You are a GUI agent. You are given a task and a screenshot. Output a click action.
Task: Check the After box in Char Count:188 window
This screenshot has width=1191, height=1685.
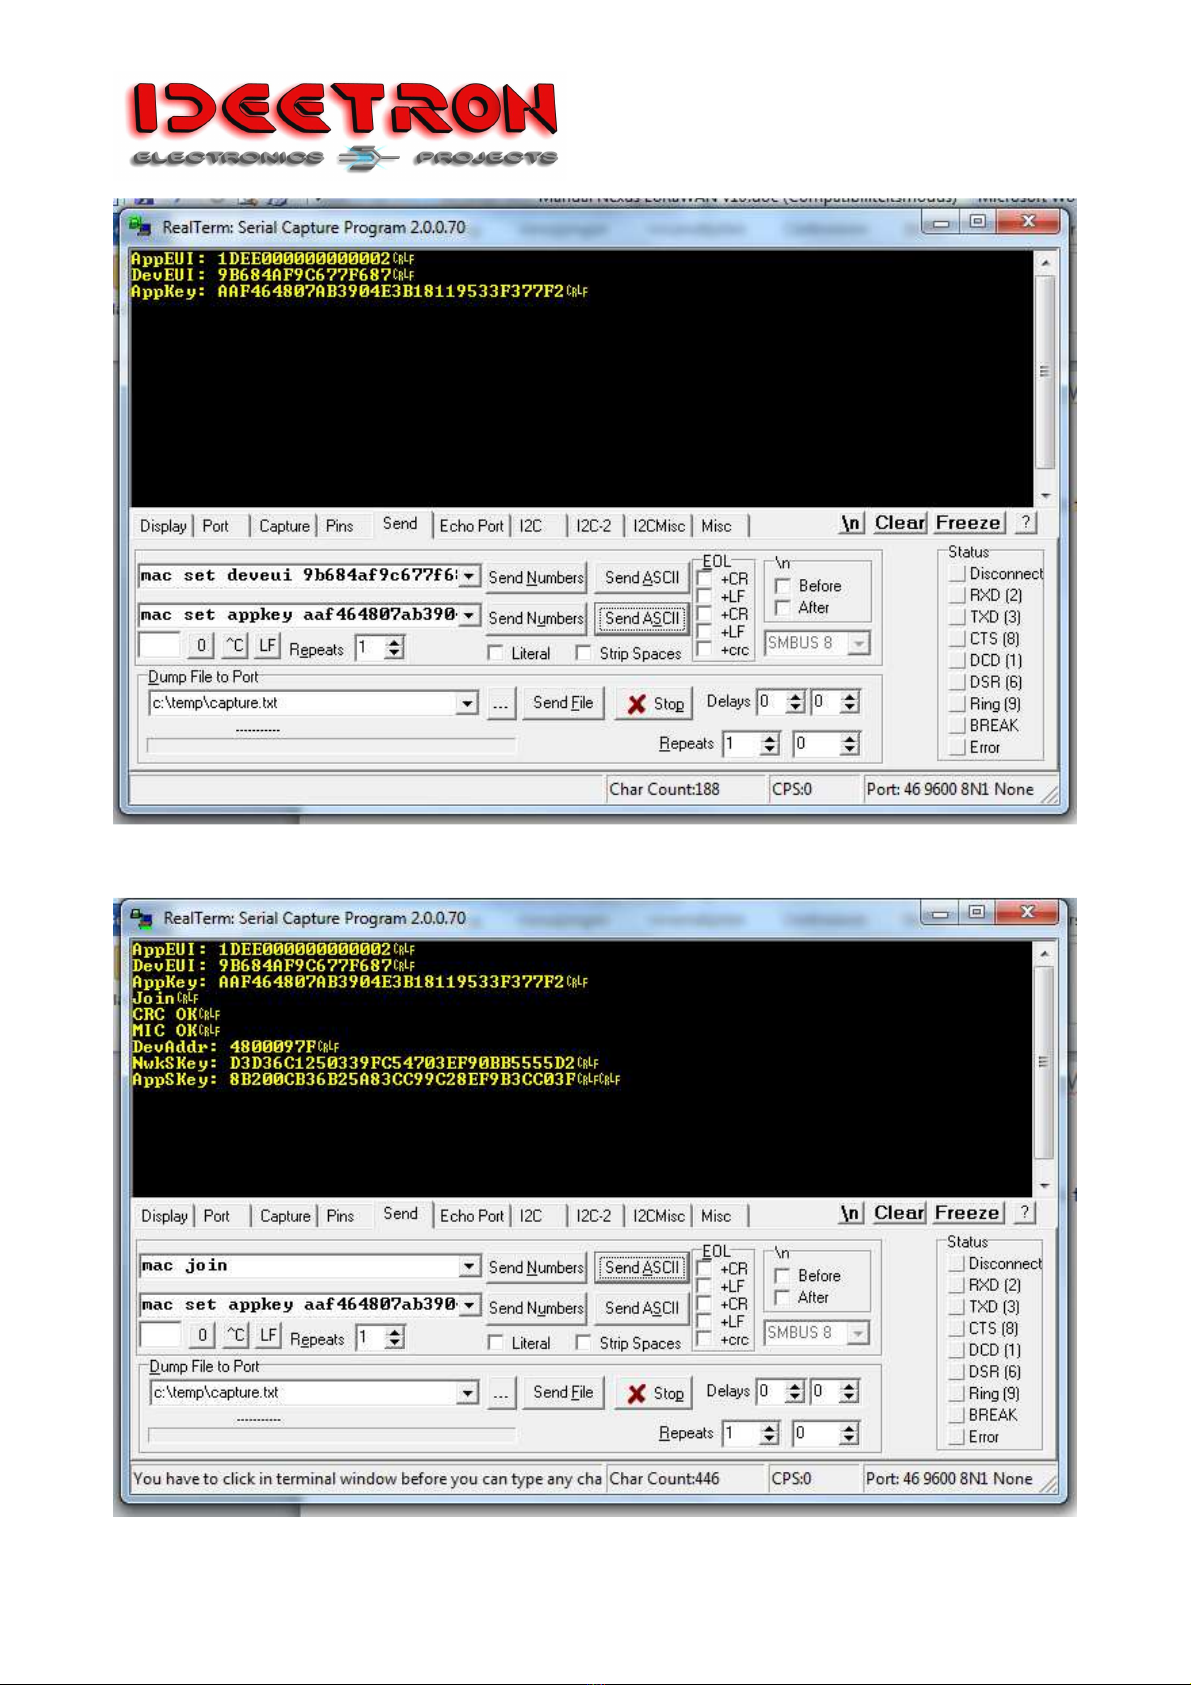pos(783,607)
